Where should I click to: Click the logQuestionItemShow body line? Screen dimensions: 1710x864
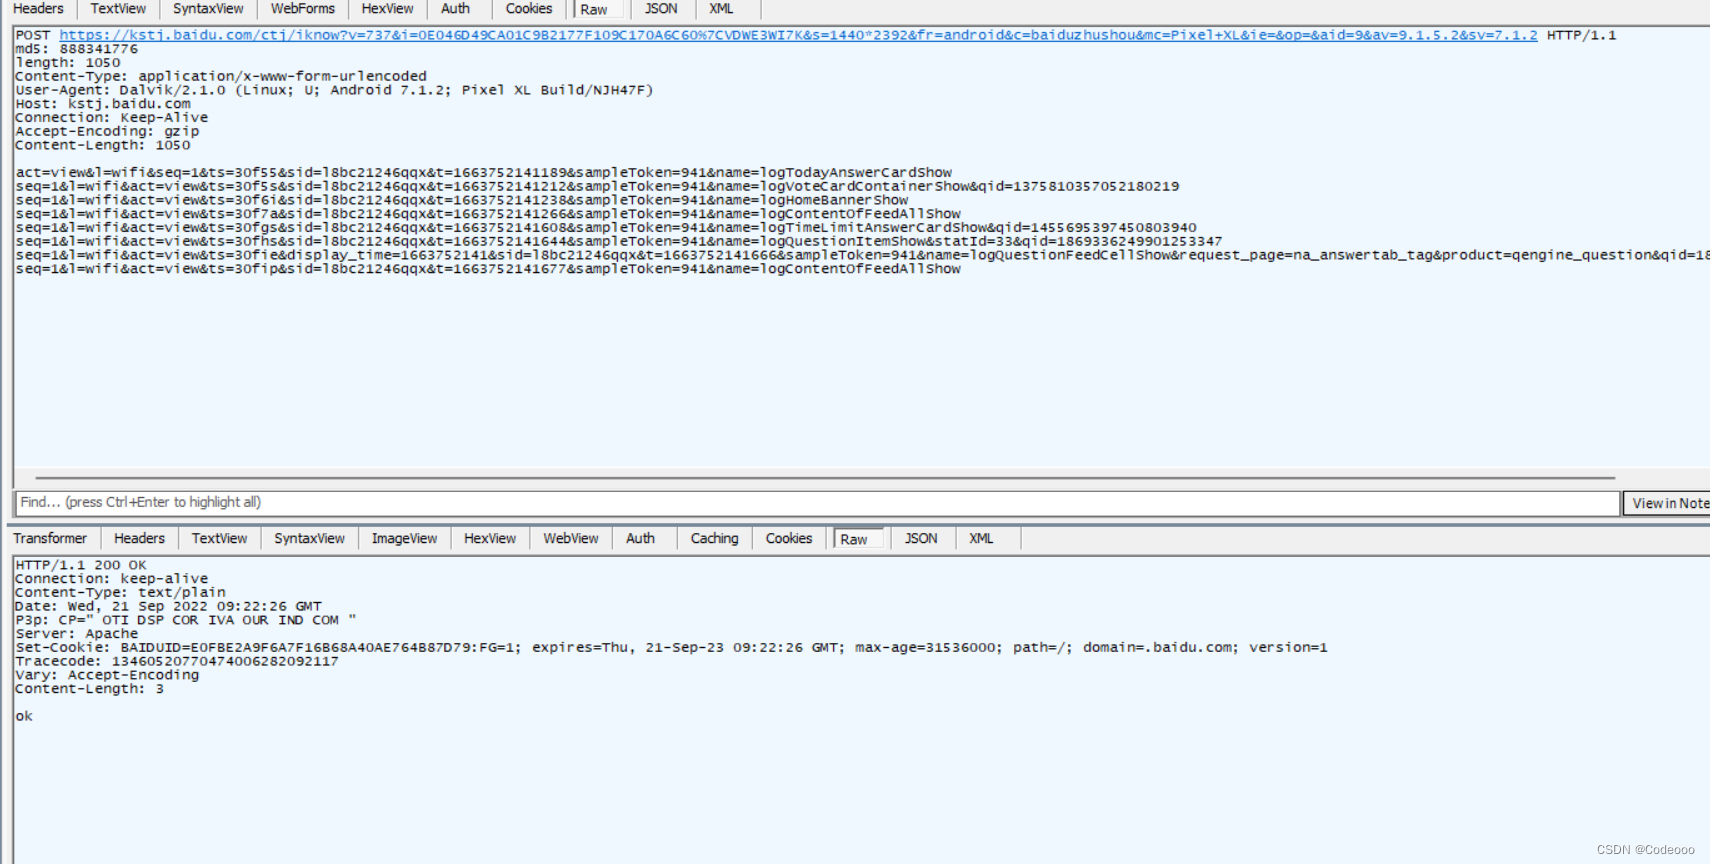click(619, 242)
